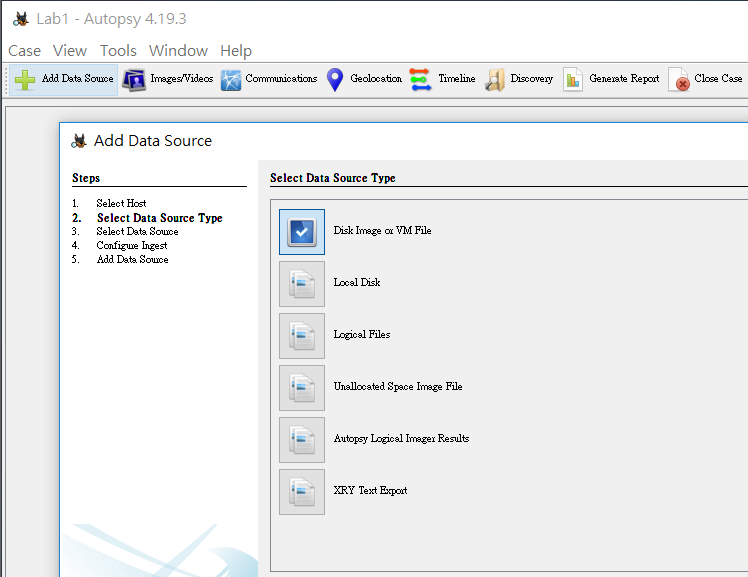Select the Local Disk type icon

(x=302, y=284)
